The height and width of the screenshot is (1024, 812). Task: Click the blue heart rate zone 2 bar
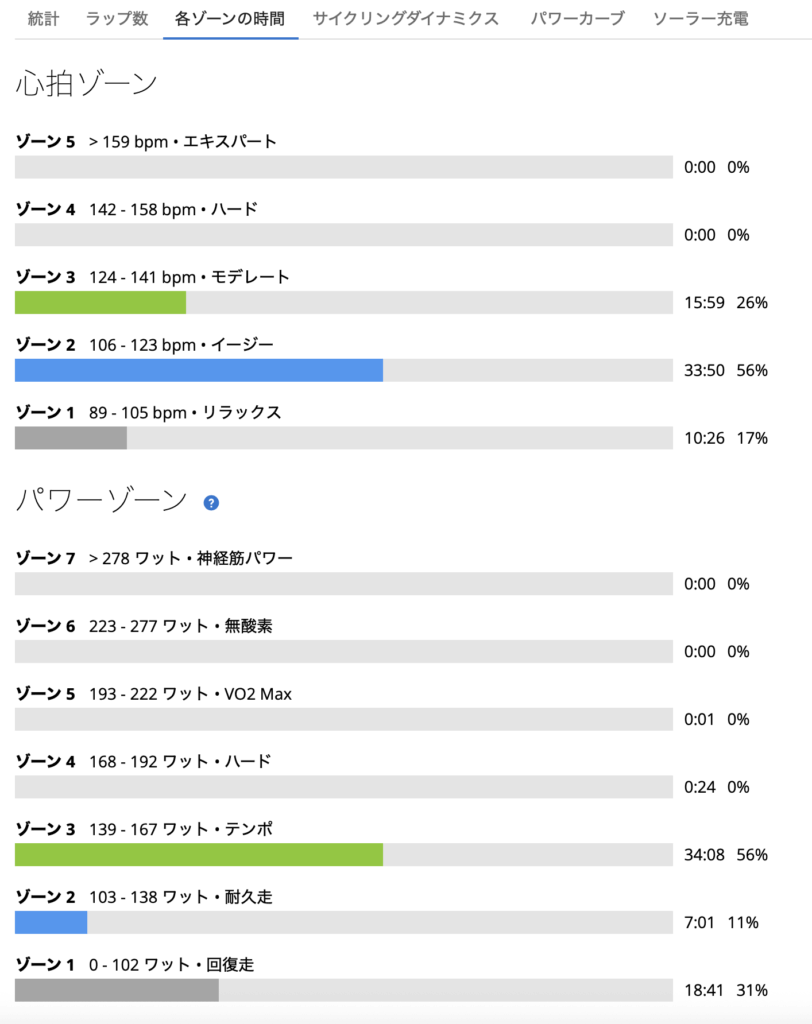click(198, 370)
